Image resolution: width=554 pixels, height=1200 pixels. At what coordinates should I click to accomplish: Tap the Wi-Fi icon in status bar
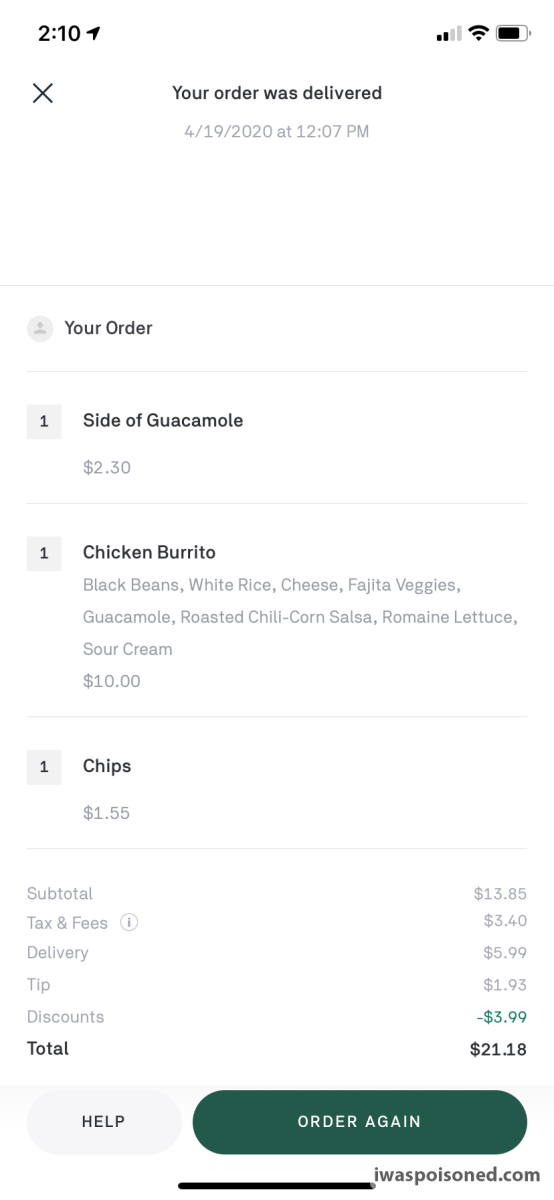(x=478, y=33)
